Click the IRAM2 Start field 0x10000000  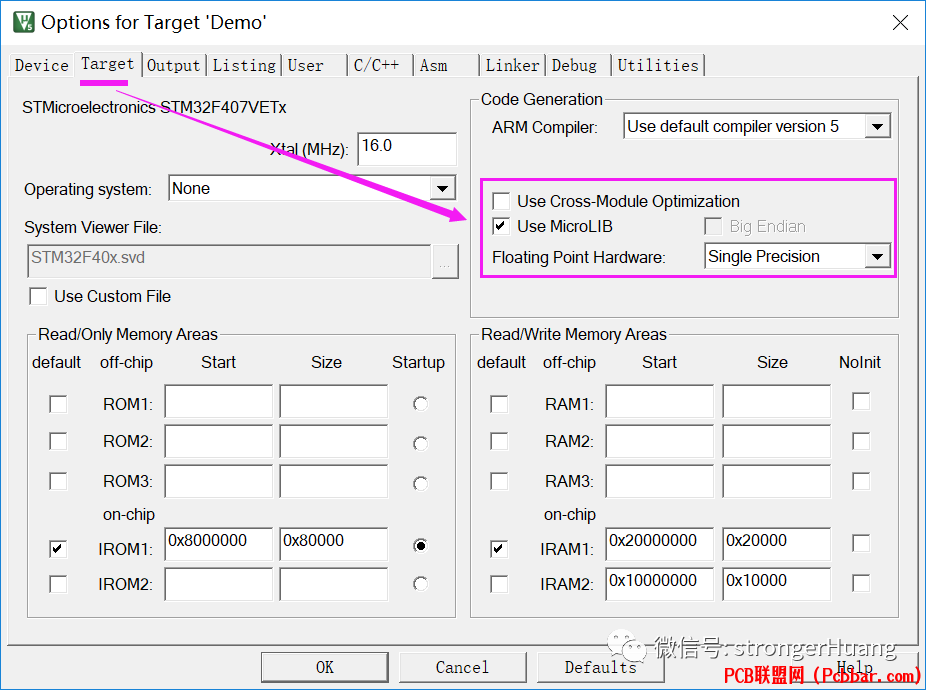coord(660,584)
